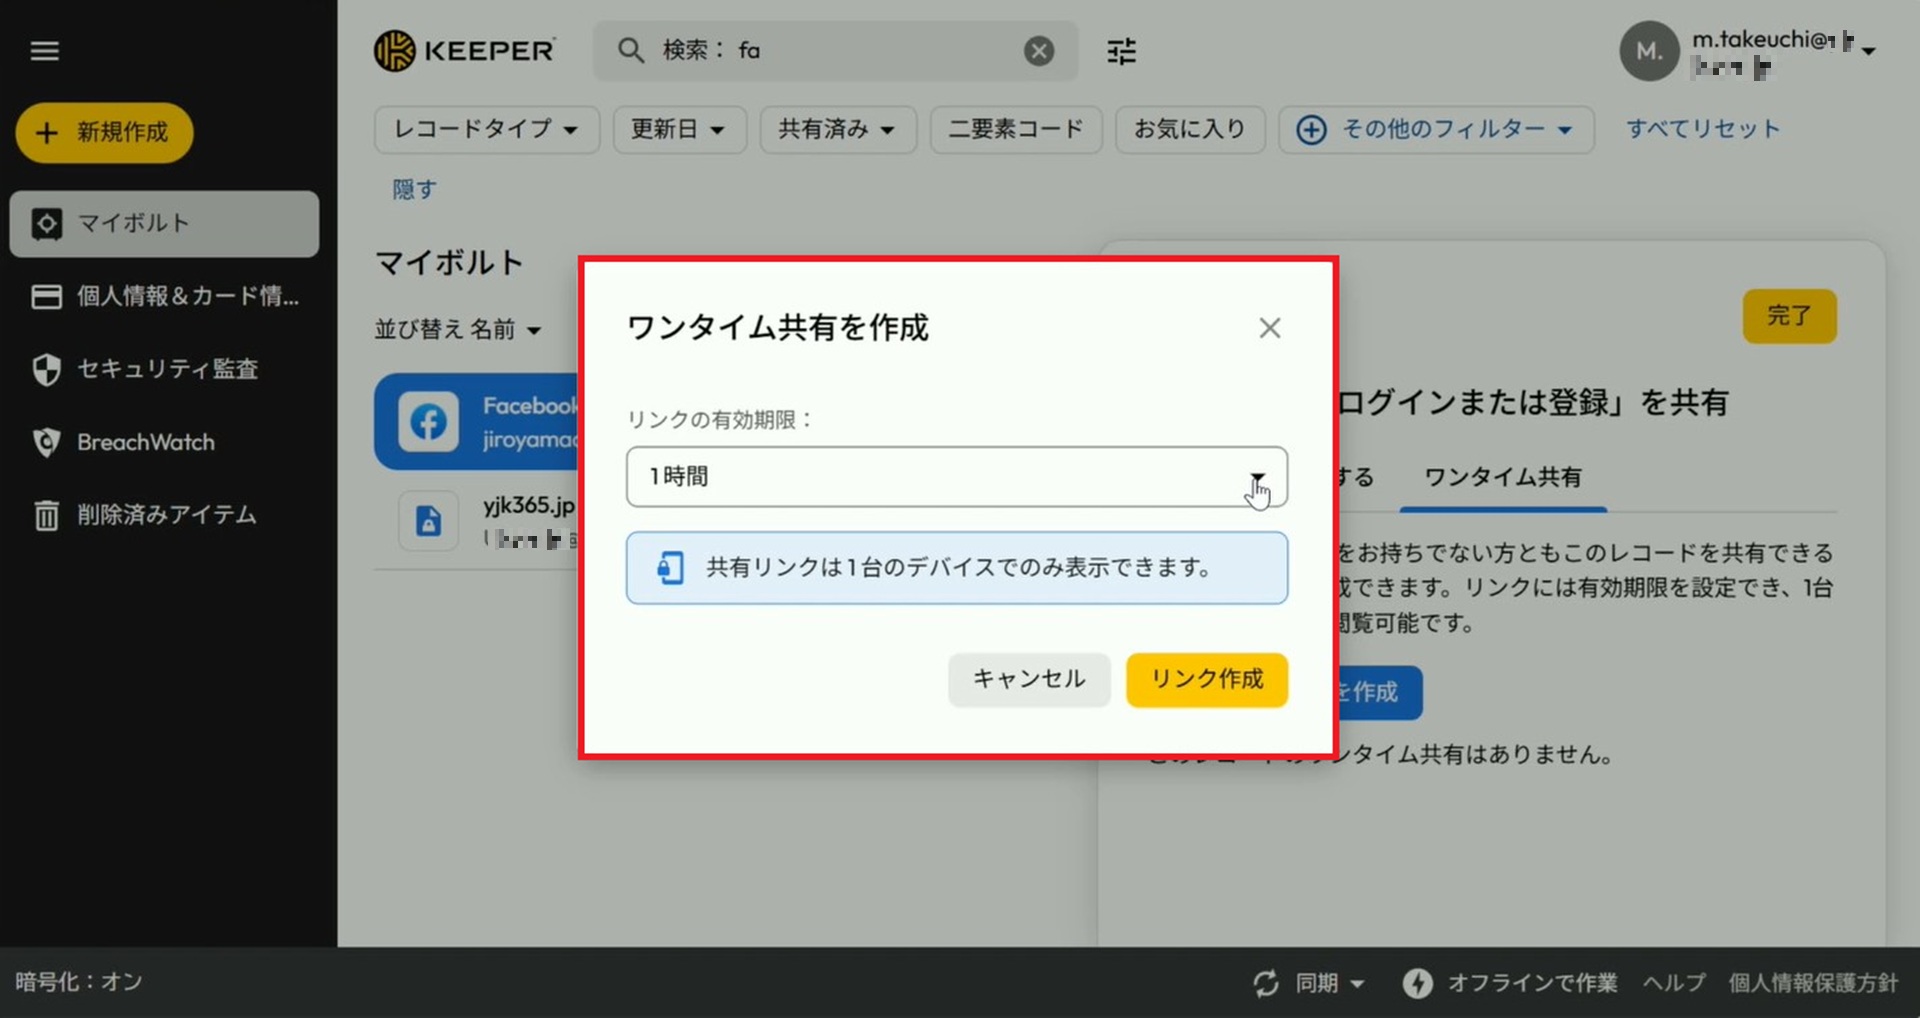Click the Facebook record icon
Image resolution: width=1920 pixels, height=1018 pixels.
tap(429, 422)
